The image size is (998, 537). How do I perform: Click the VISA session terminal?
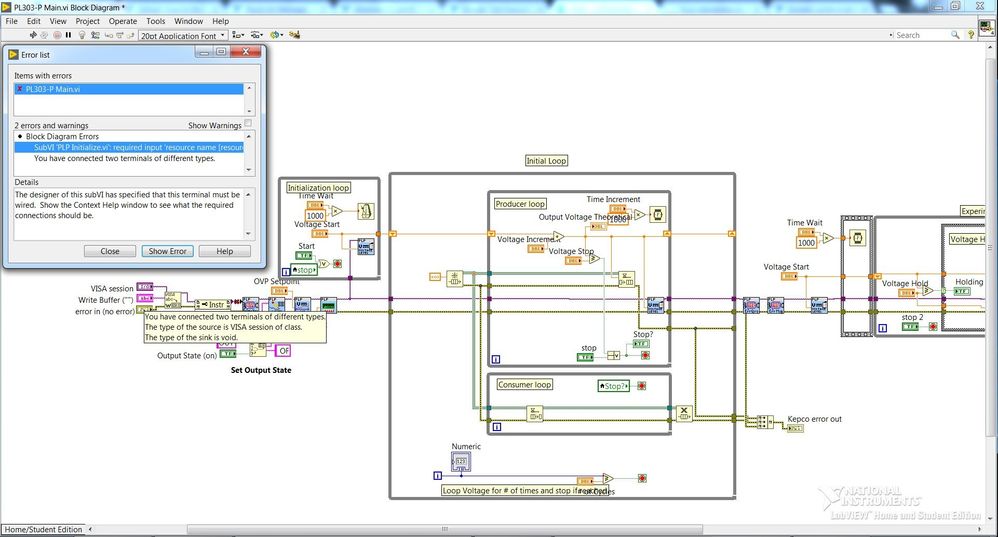point(145,287)
